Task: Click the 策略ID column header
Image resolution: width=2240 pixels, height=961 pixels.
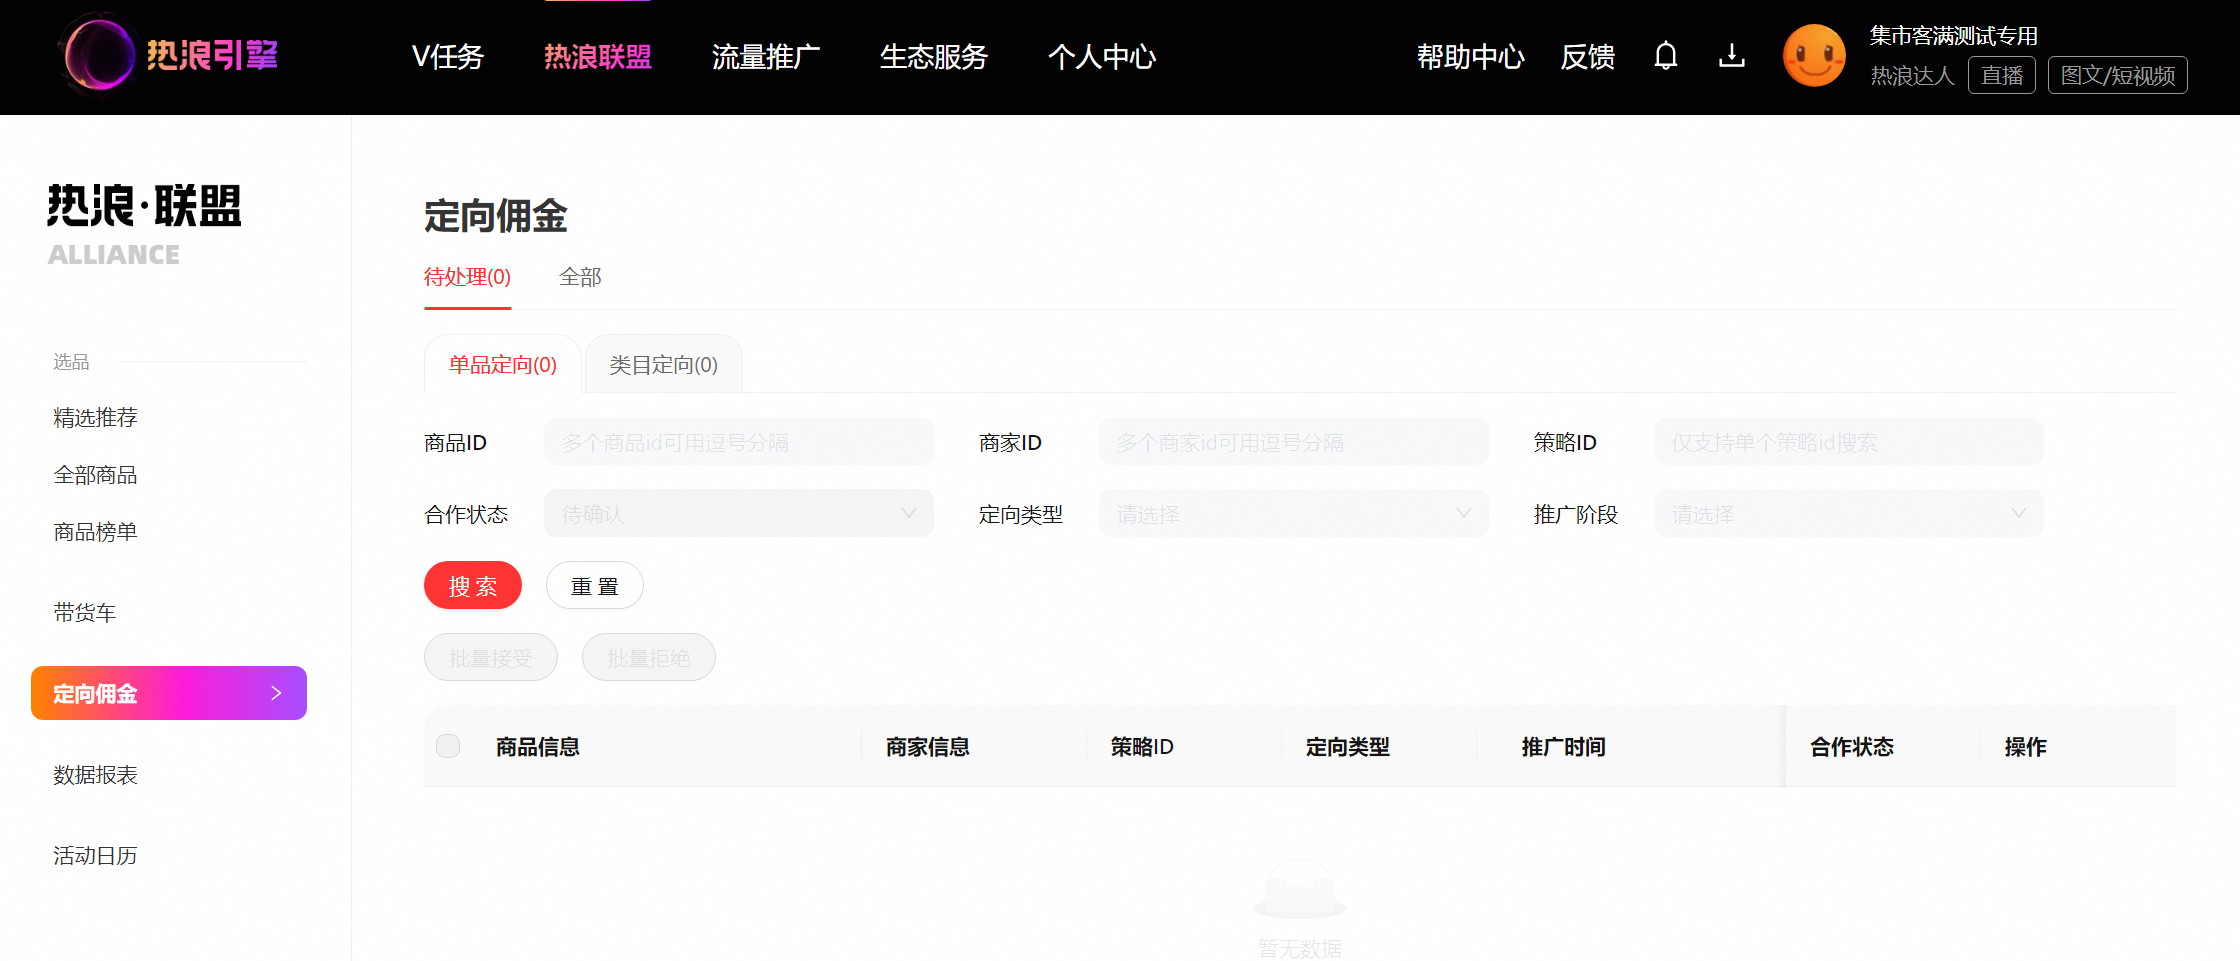Action: [1142, 746]
